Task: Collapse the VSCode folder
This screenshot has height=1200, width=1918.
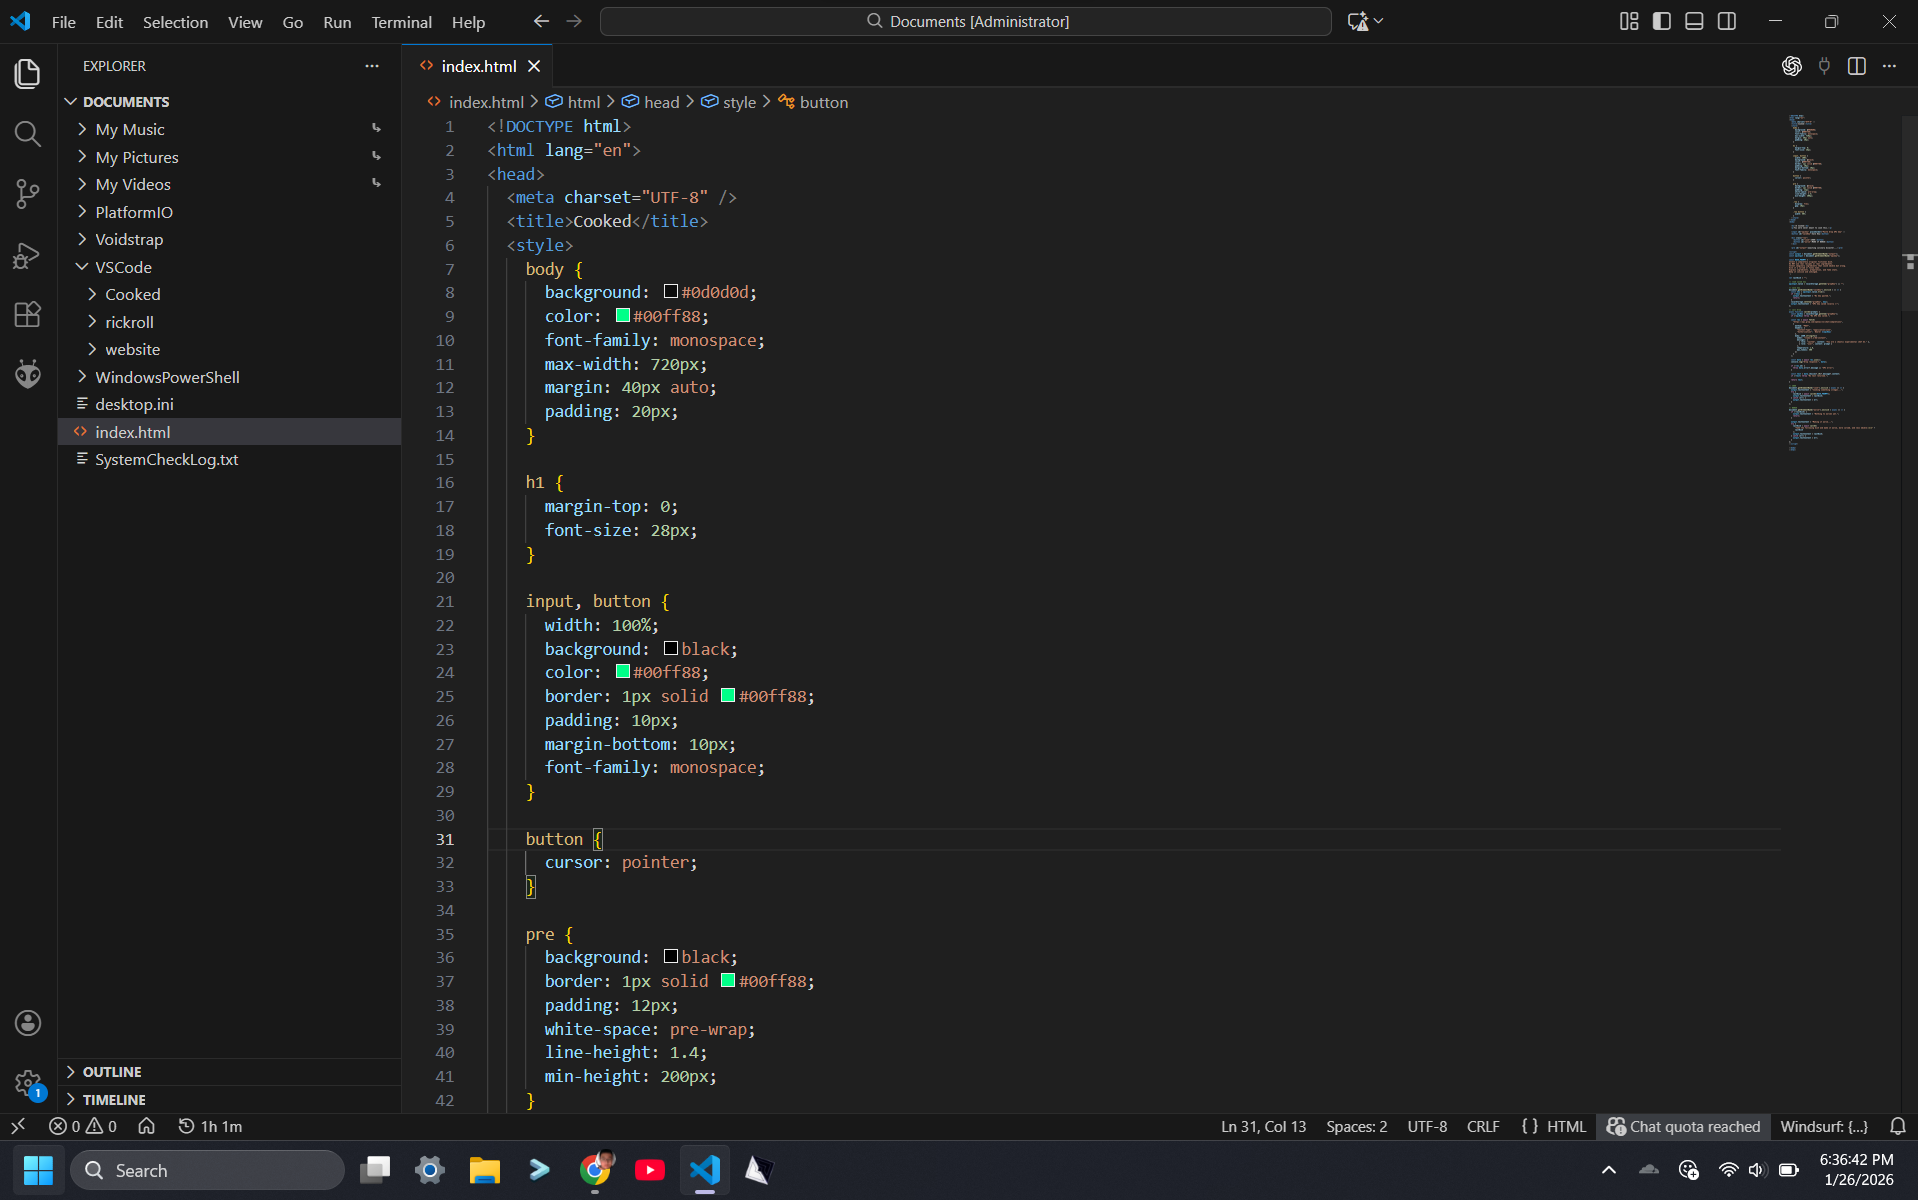Action: (x=123, y=267)
